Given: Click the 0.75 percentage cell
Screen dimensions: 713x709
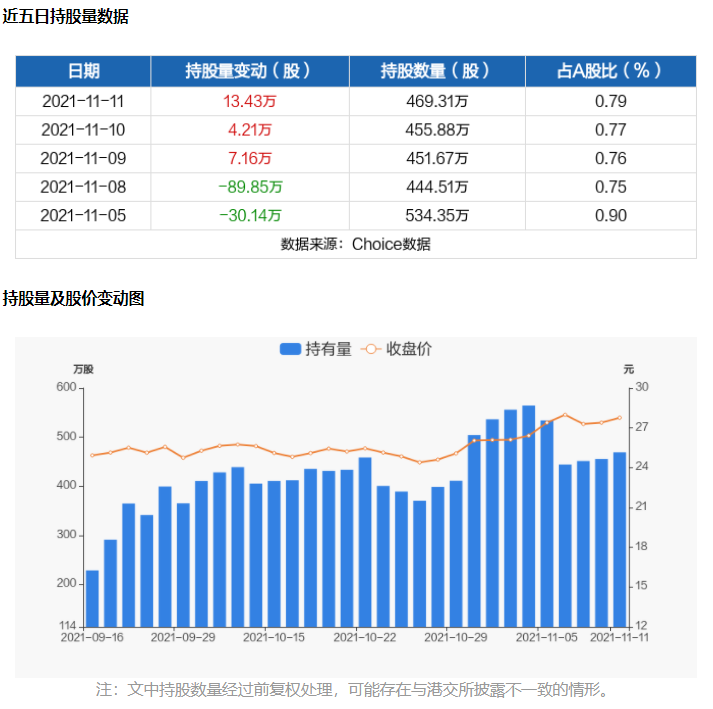Looking at the screenshot, I should coord(611,187).
